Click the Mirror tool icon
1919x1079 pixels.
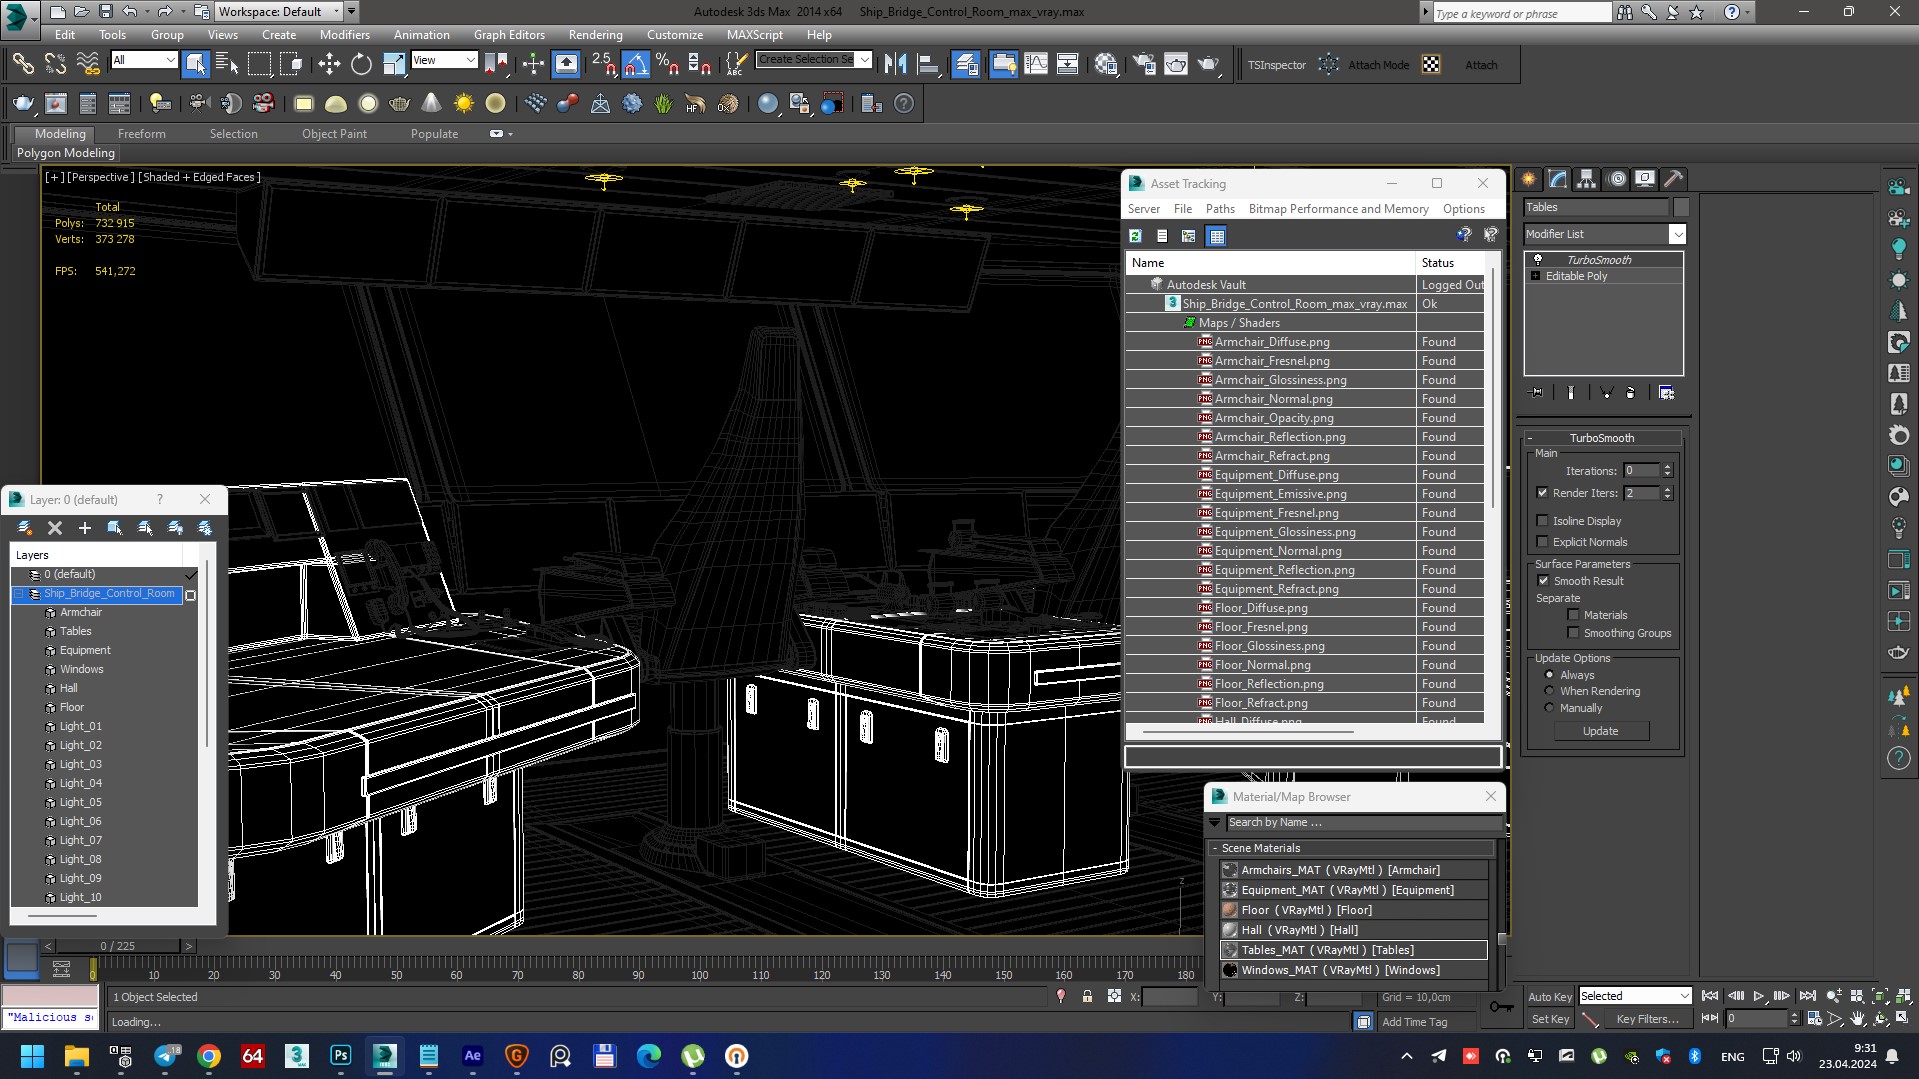(896, 64)
